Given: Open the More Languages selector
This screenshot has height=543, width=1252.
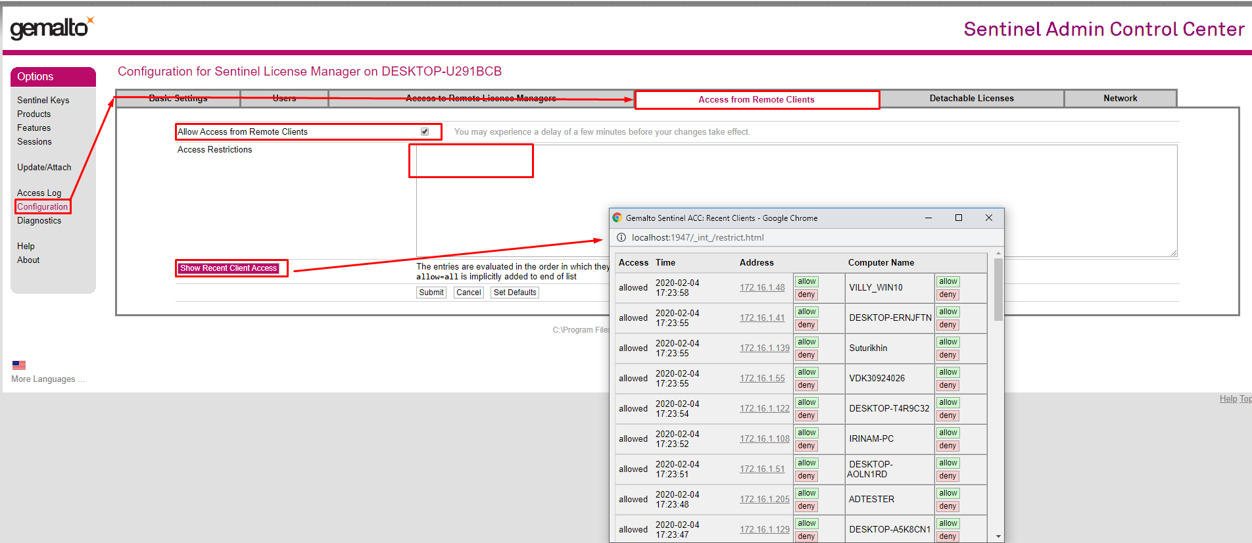Looking at the screenshot, I should pos(47,379).
